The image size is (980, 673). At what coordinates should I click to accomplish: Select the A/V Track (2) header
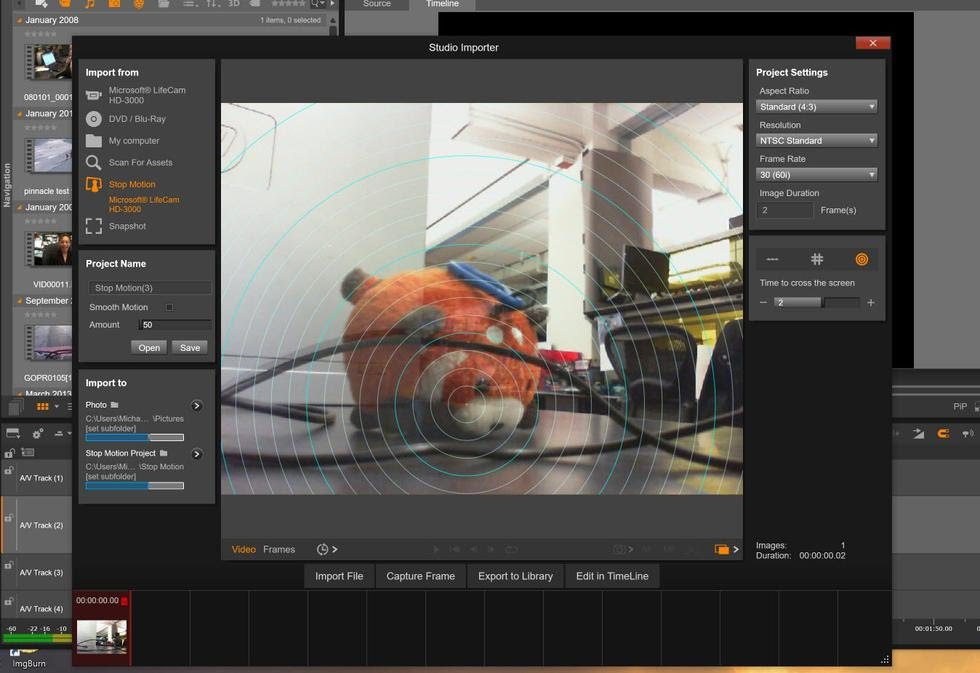(36, 526)
